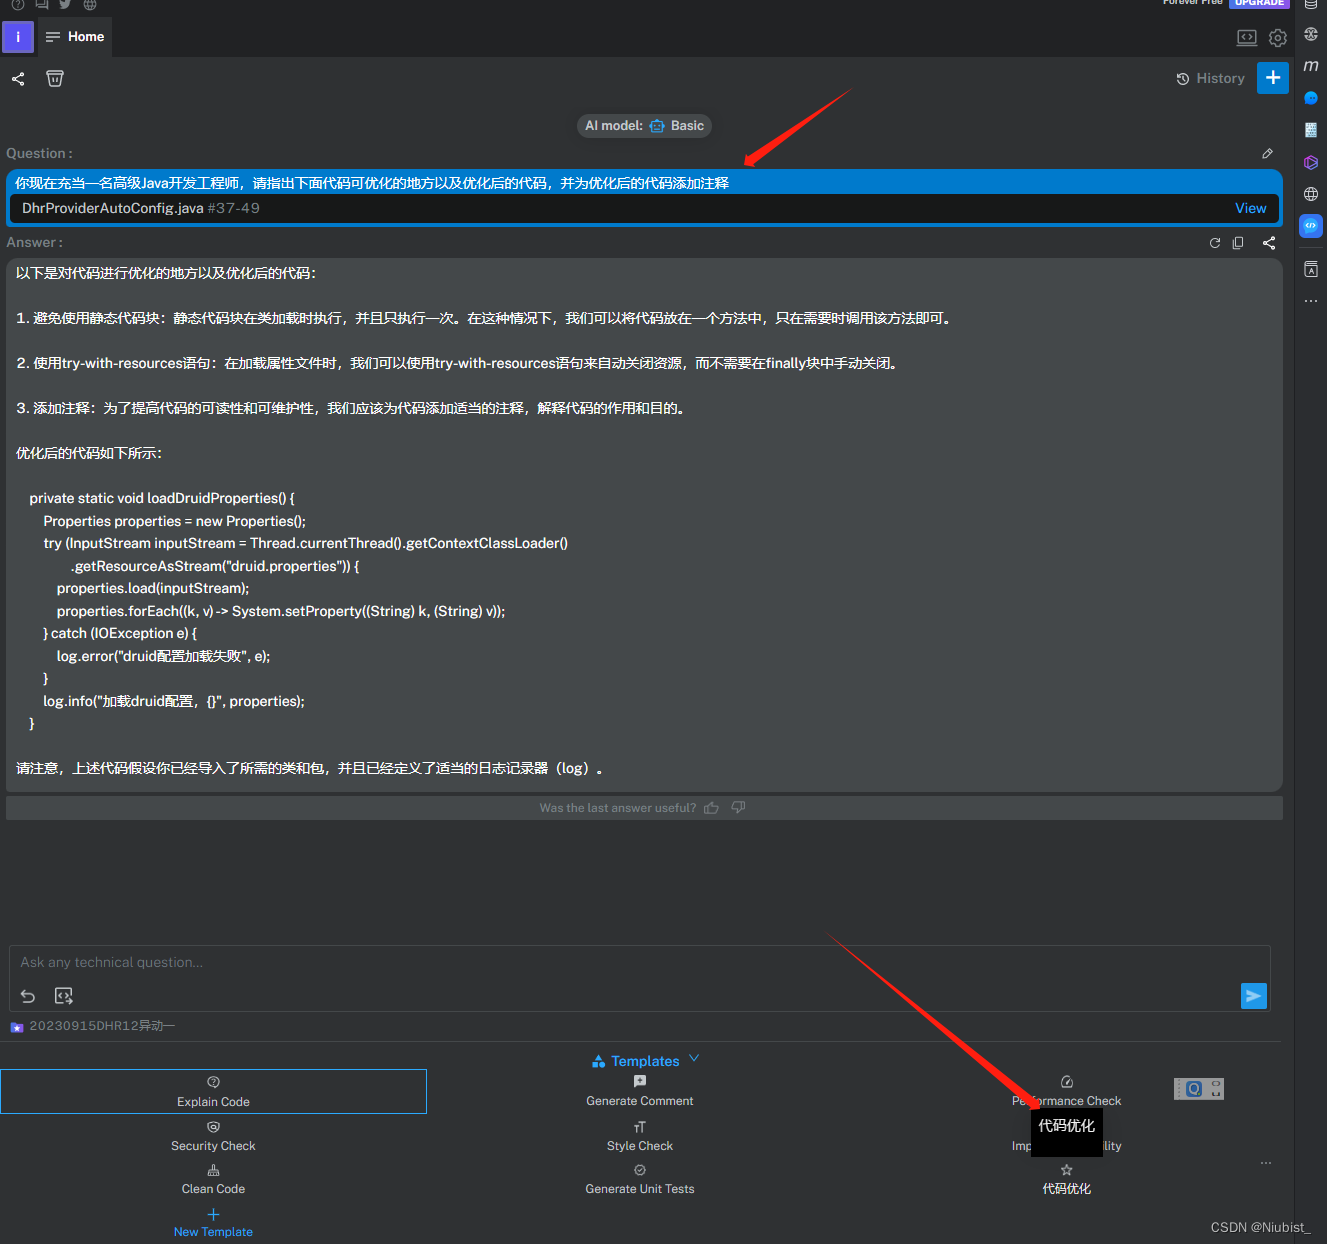The height and width of the screenshot is (1244, 1327).
Task: Click the UPGRADE badge
Action: pyautogui.click(x=1259, y=3)
